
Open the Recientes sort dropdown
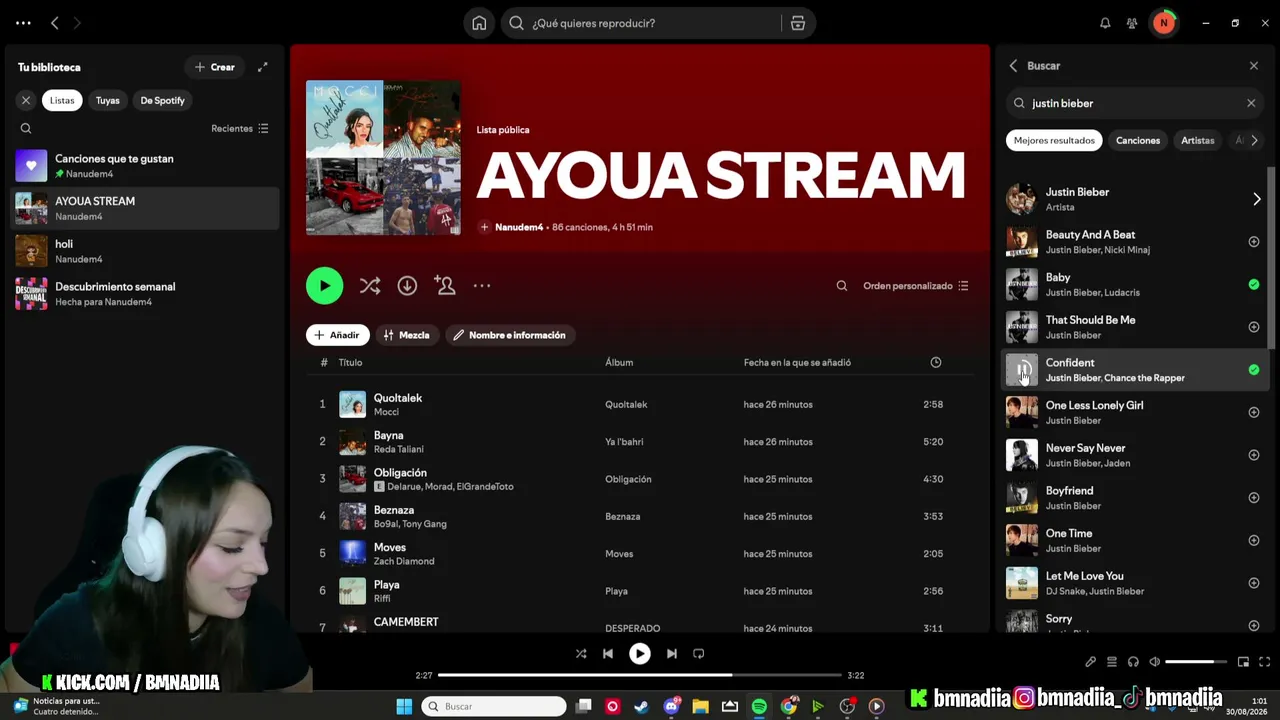[x=240, y=128]
